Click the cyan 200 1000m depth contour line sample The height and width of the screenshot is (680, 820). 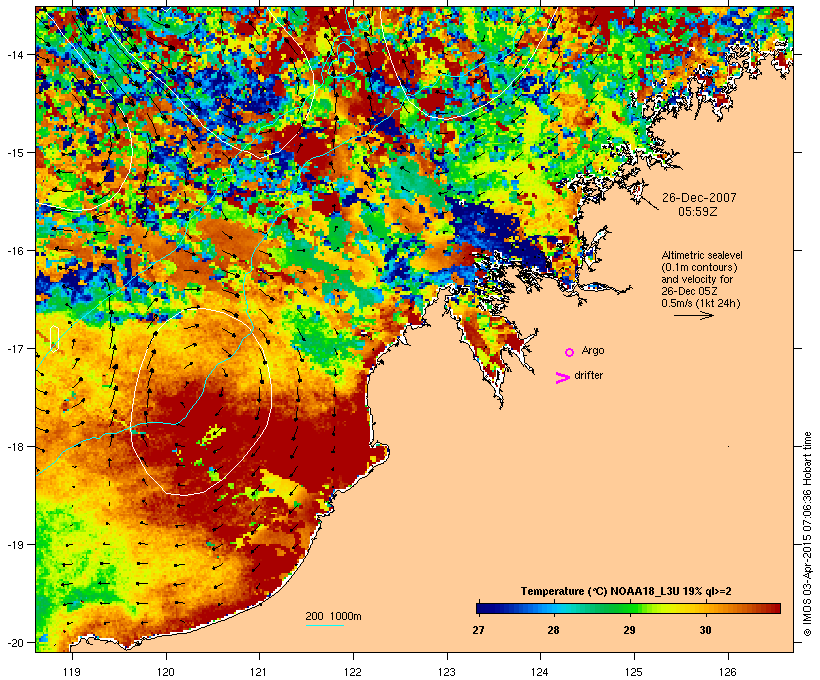(x=324, y=625)
